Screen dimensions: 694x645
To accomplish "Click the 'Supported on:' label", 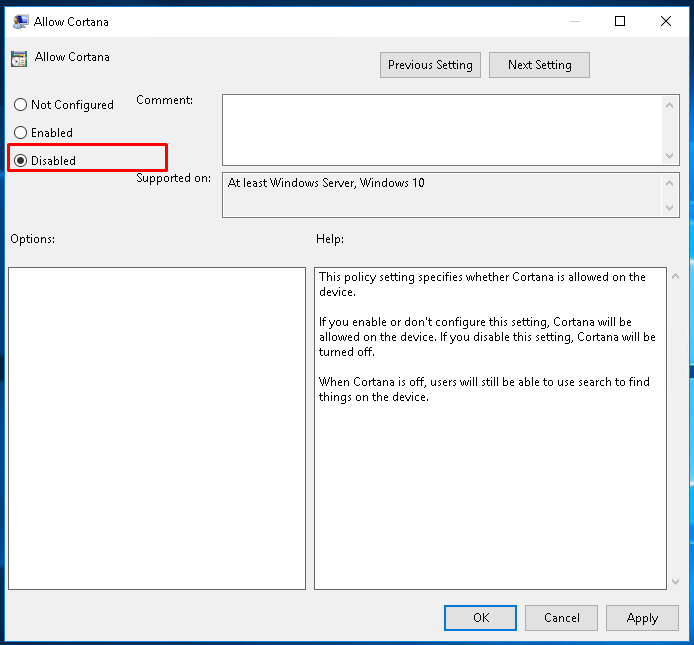I will 174,178.
